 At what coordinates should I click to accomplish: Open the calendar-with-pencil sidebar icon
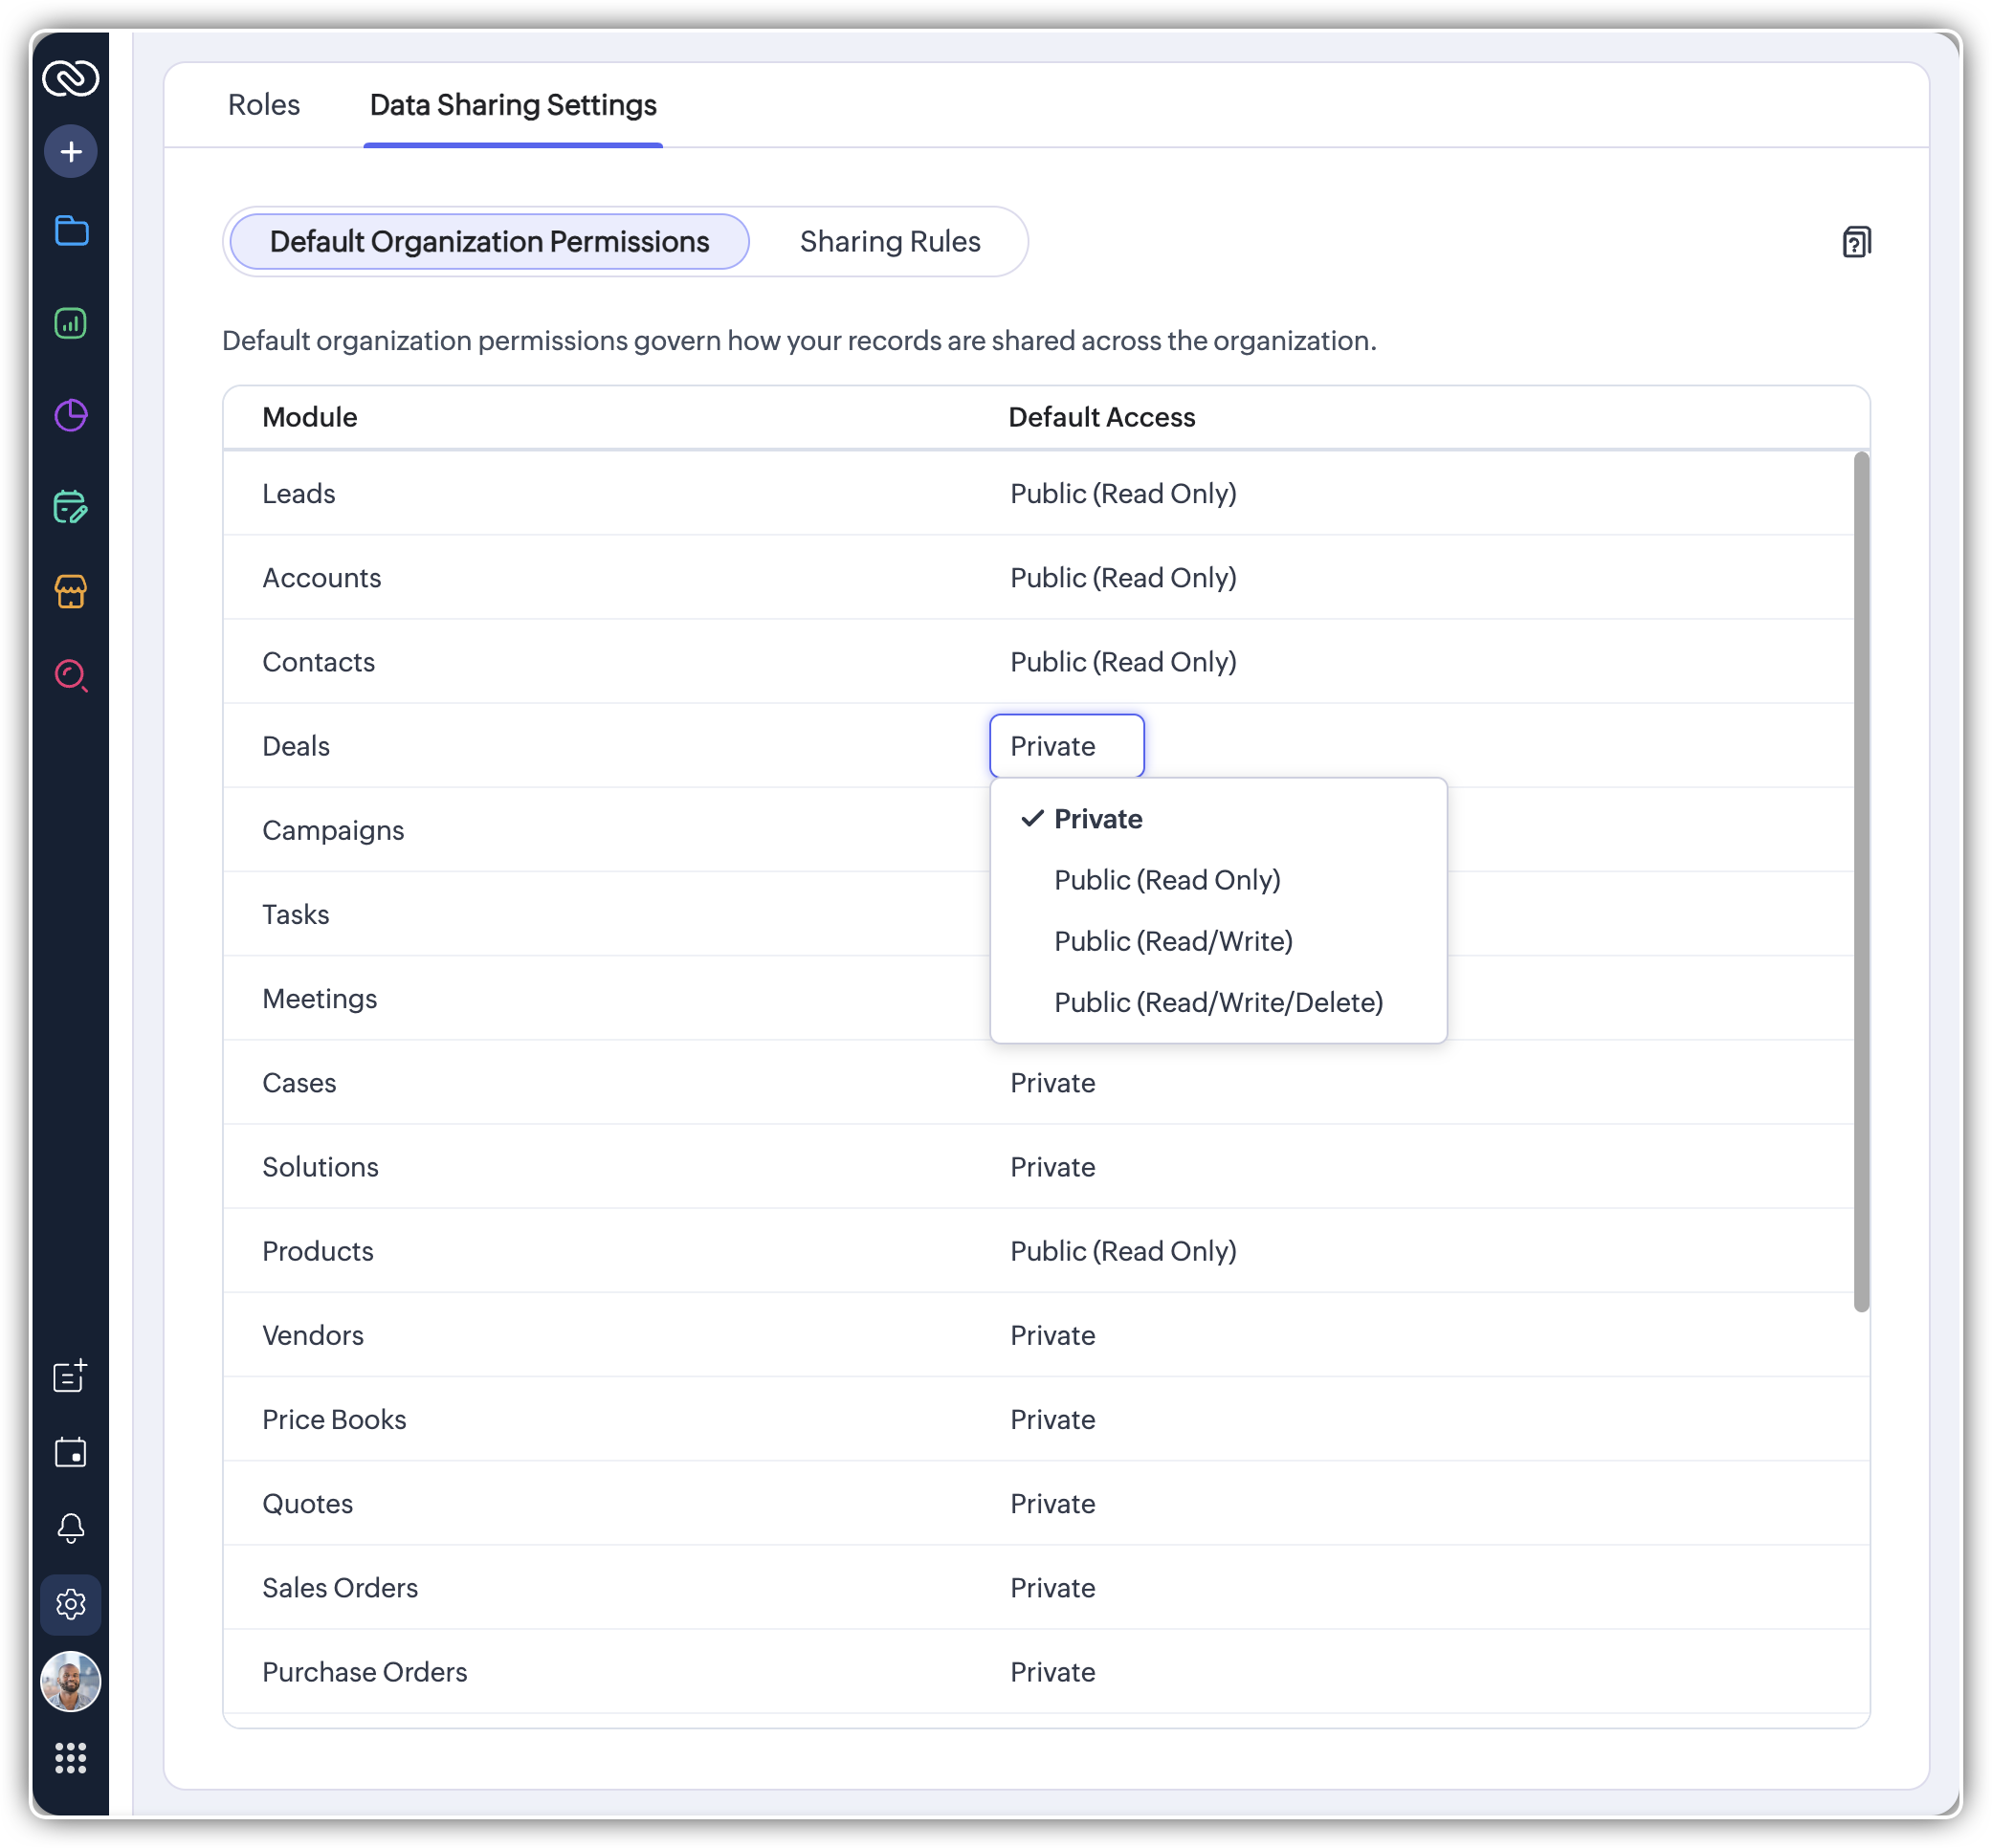coord(70,507)
